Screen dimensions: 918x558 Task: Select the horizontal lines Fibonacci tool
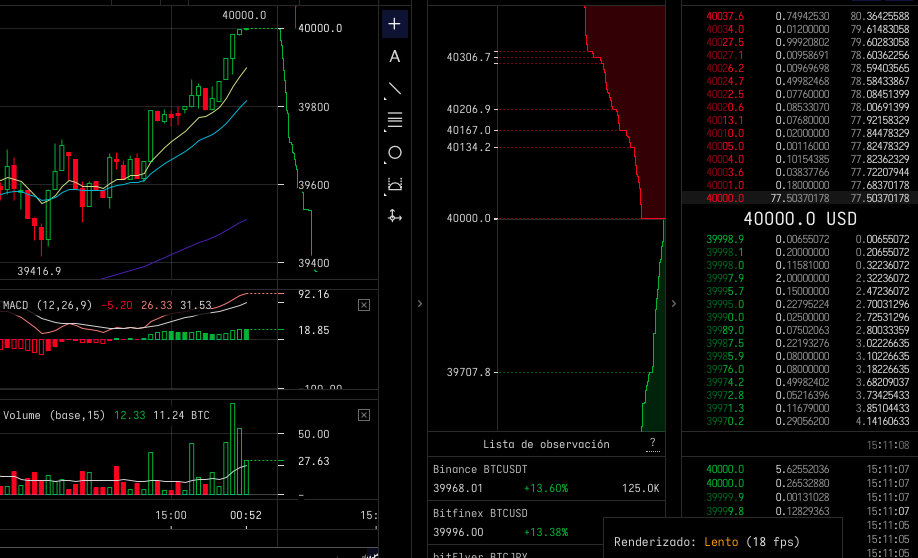(x=395, y=120)
